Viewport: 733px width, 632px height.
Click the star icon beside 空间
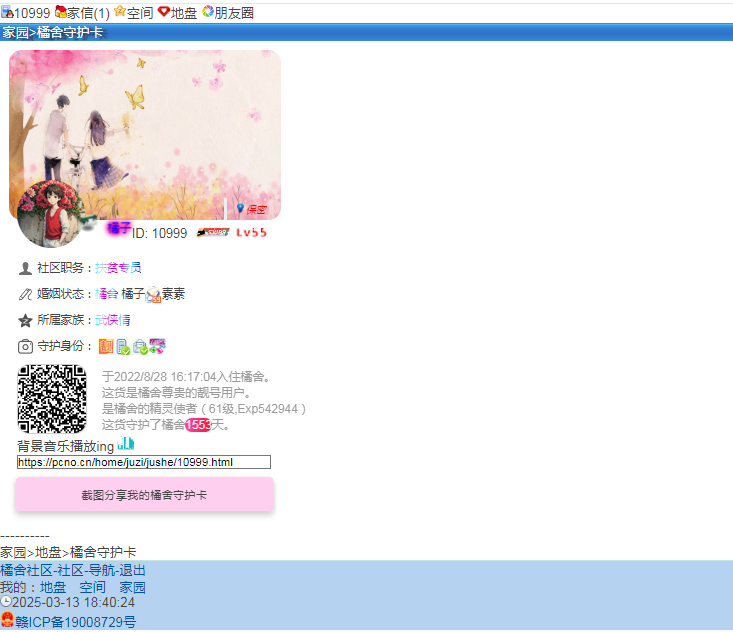click(x=120, y=11)
